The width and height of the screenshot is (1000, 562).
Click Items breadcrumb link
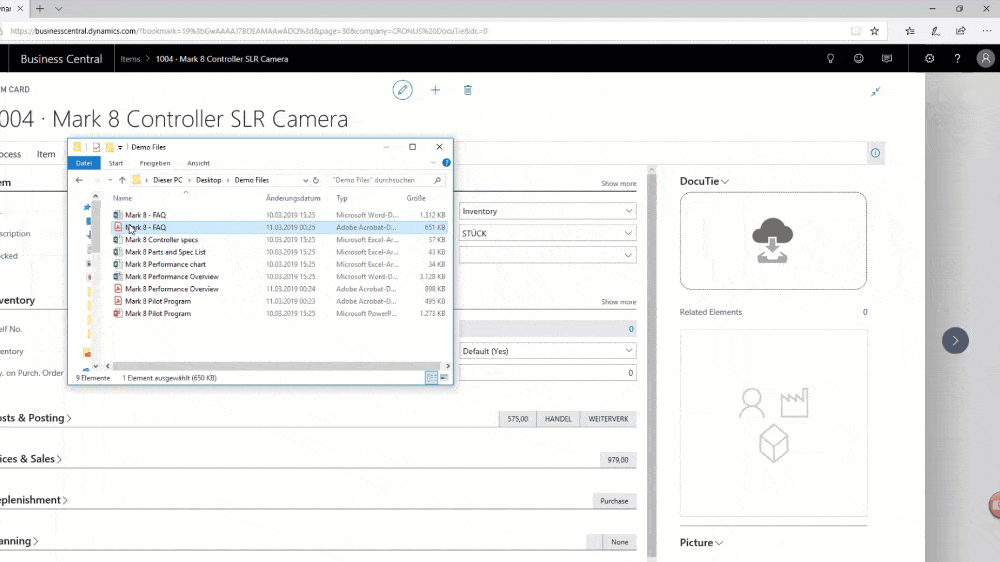click(130, 59)
